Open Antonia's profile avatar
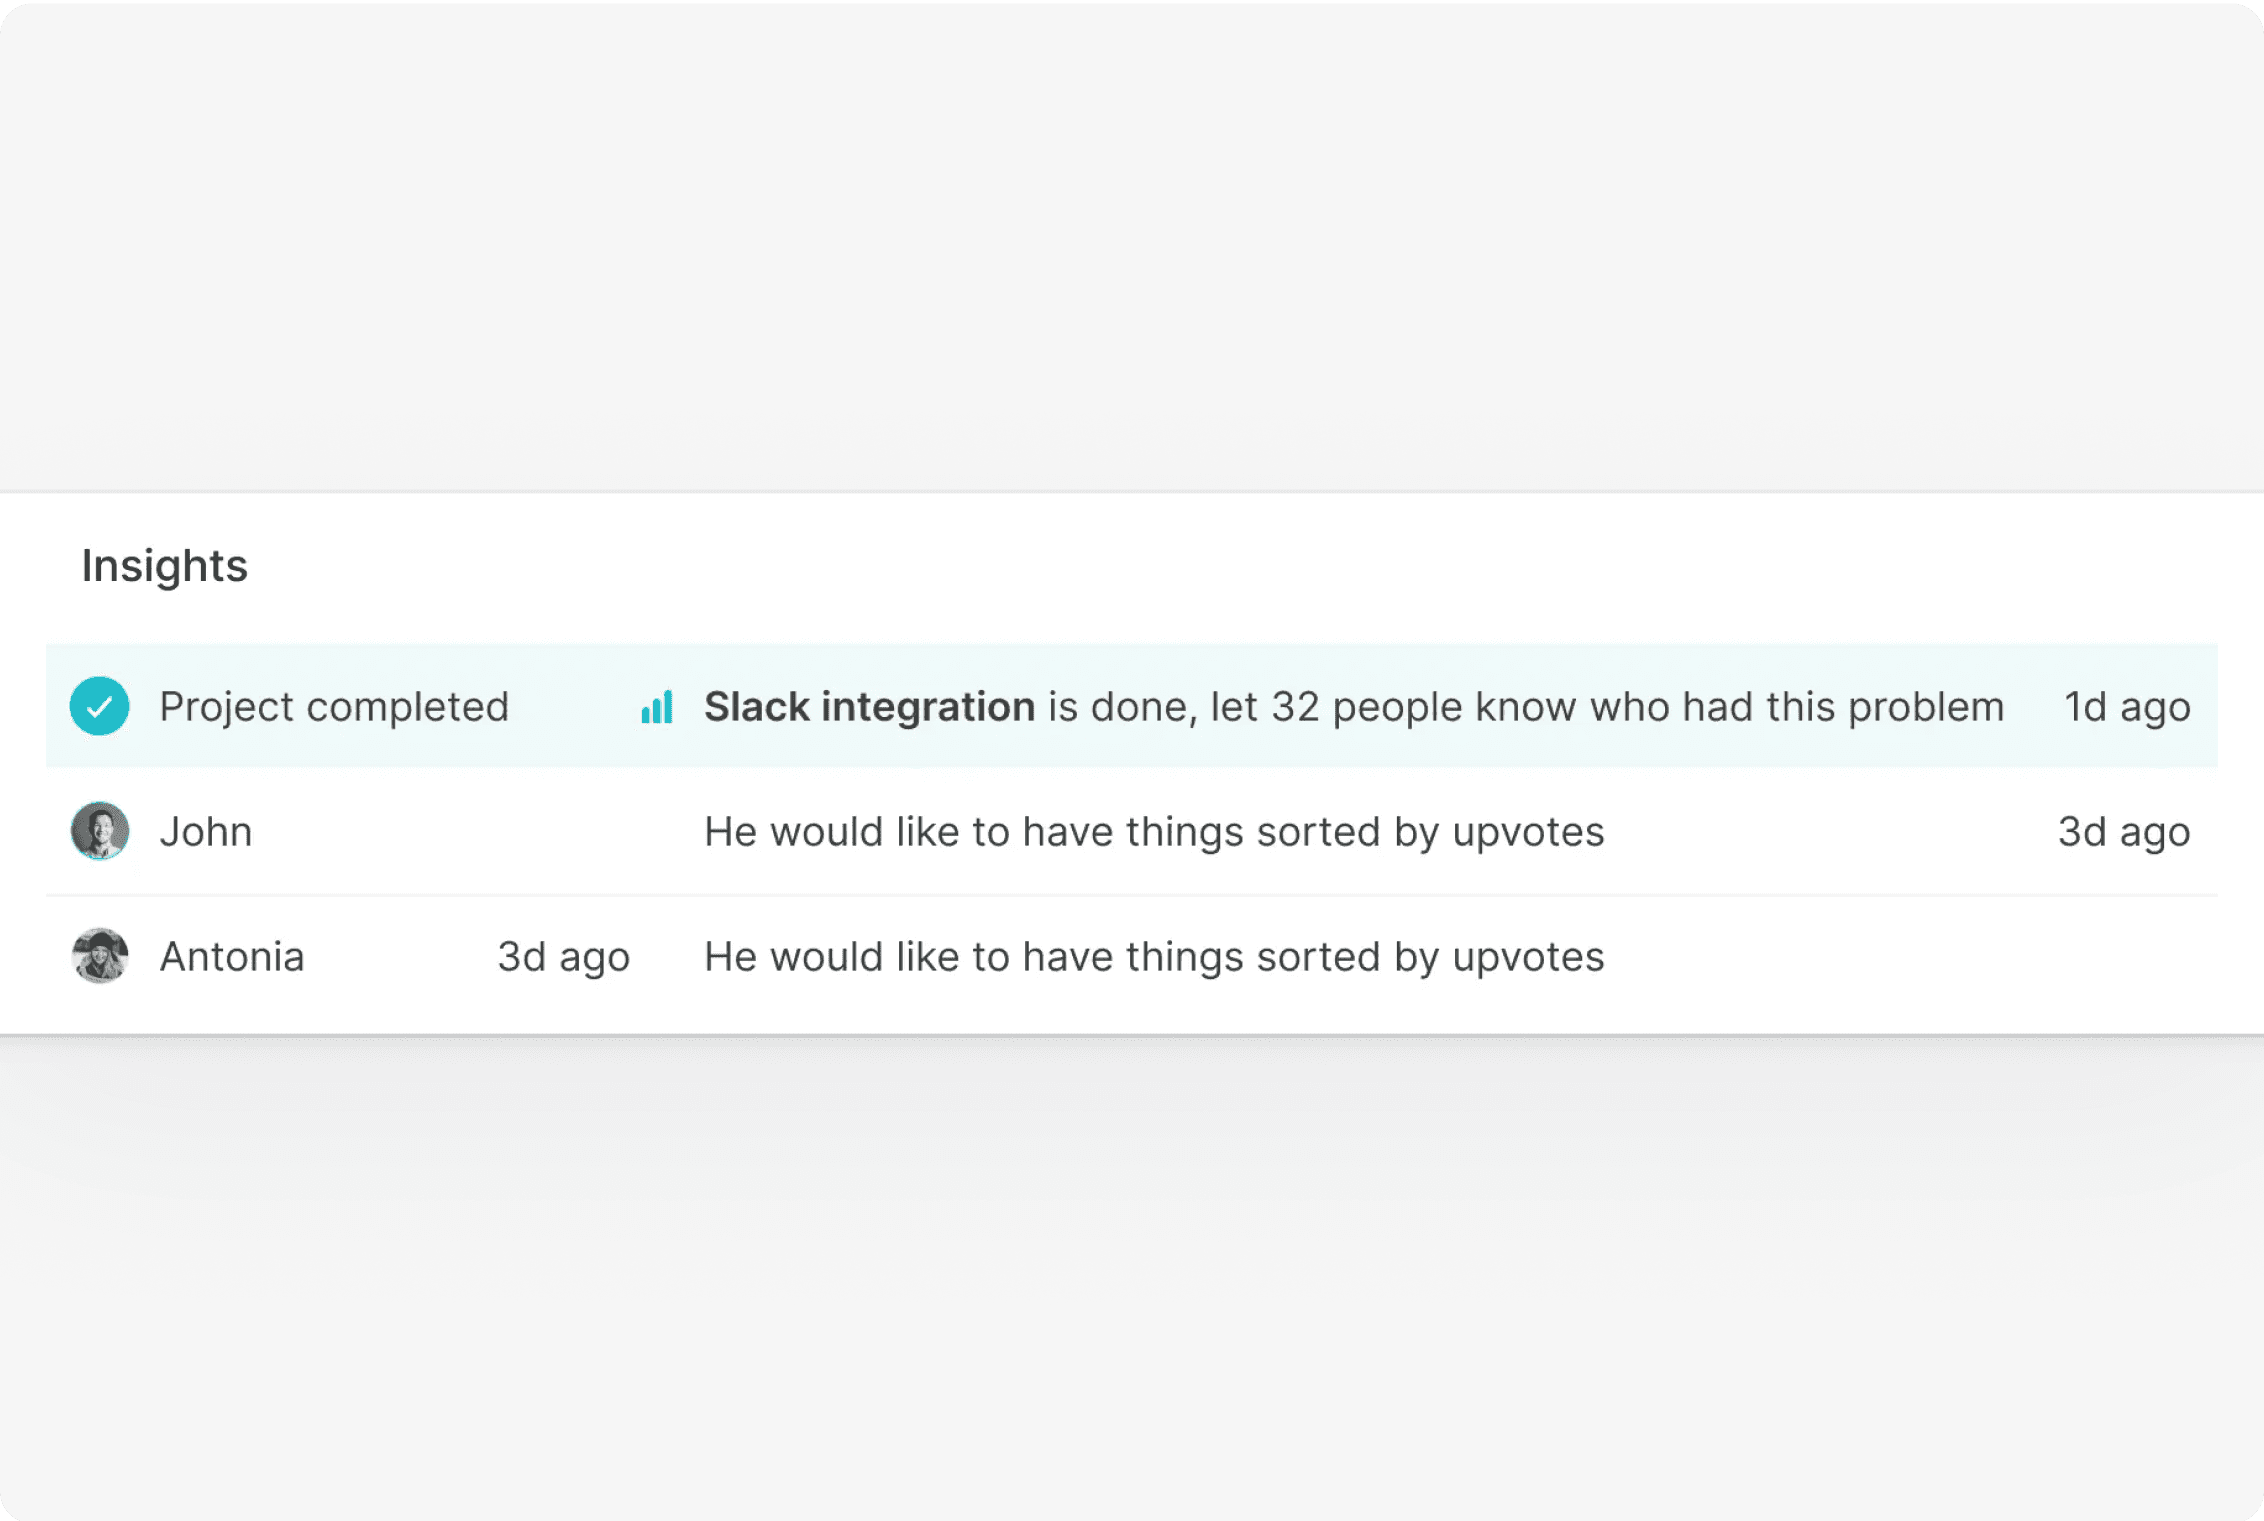The image size is (2264, 1521). click(99, 956)
